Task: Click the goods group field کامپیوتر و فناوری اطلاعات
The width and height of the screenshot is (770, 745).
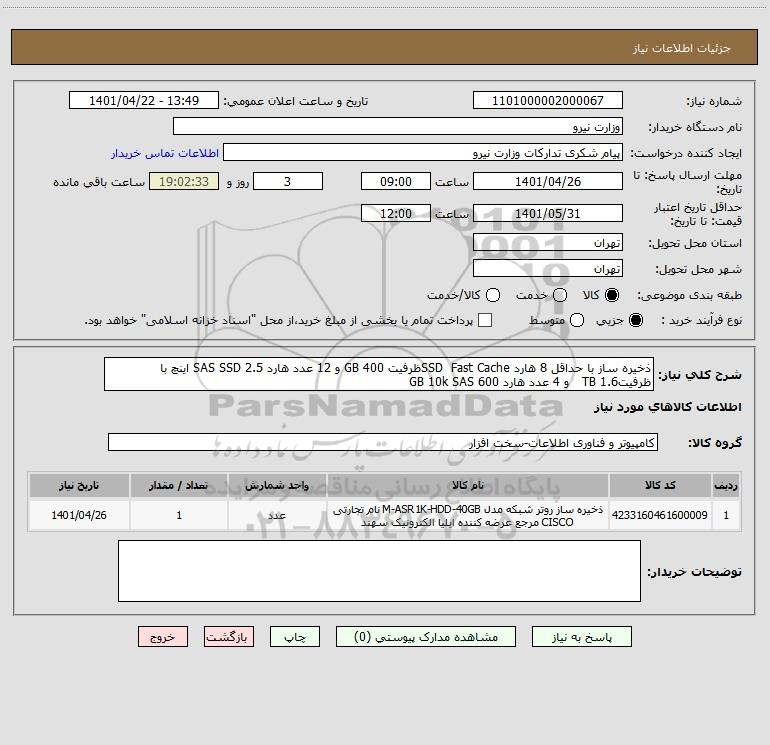Action: [x=383, y=442]
